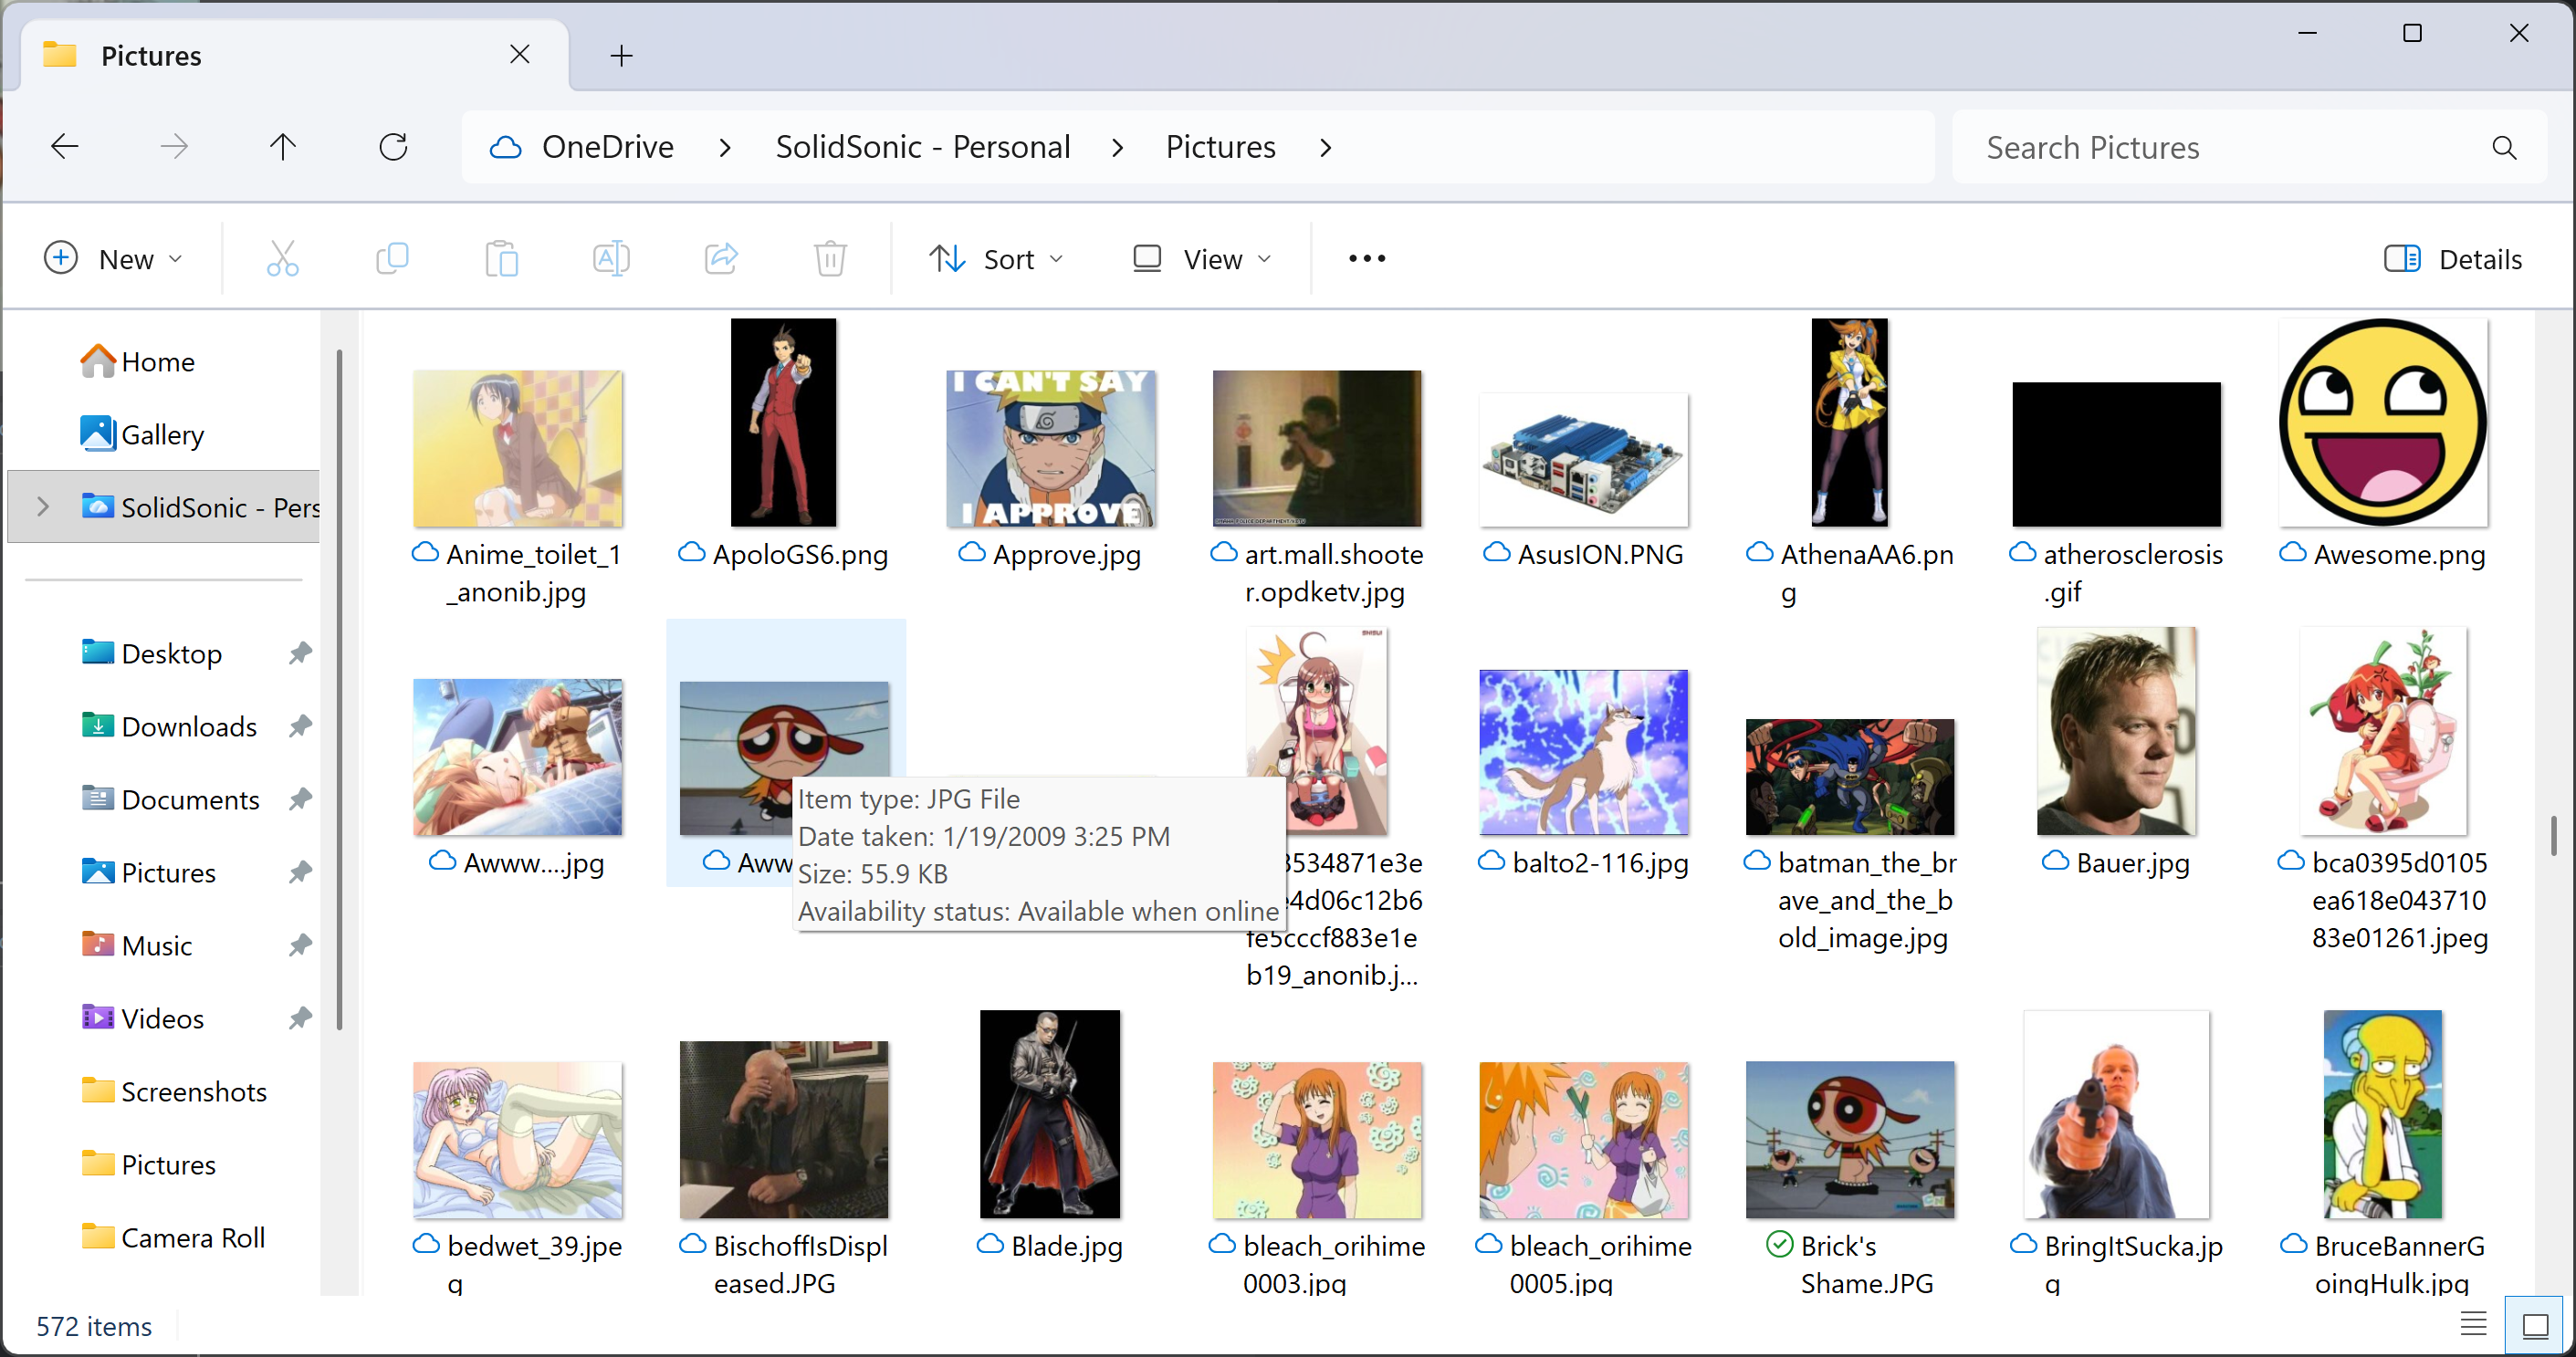Image resolution: width=2576 pixels, height=1357 pixels.
Task: Open the See more ellipsis menu
Action: 1366,259
